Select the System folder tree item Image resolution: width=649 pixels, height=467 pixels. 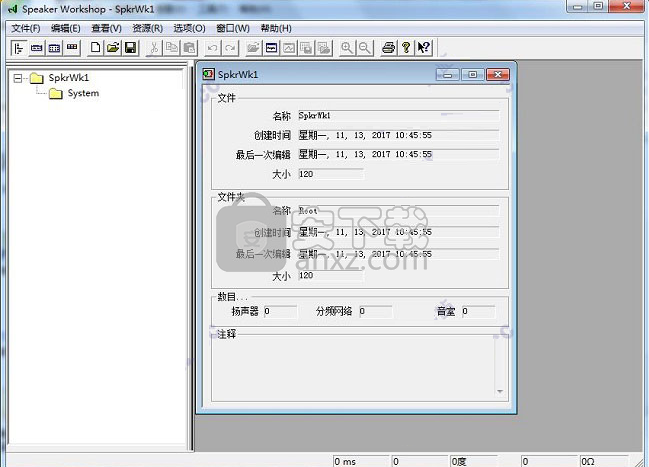(83, 93)
